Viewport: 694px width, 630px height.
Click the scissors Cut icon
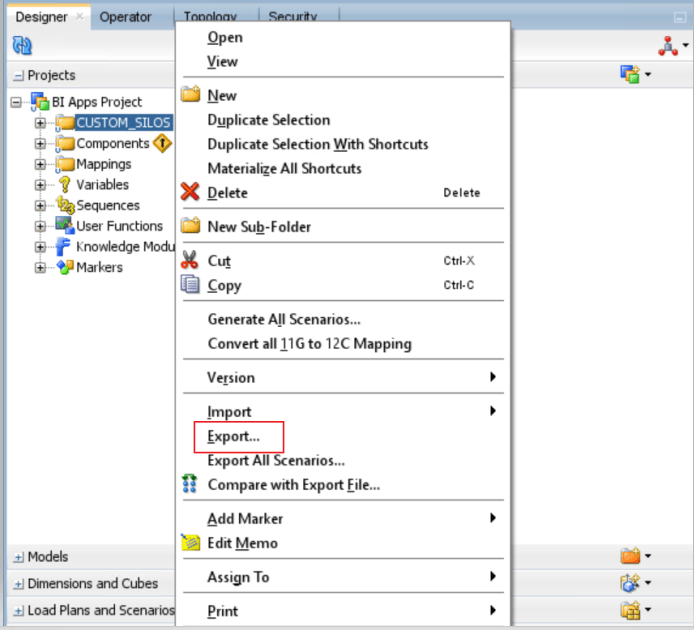[x=189, y=260]
